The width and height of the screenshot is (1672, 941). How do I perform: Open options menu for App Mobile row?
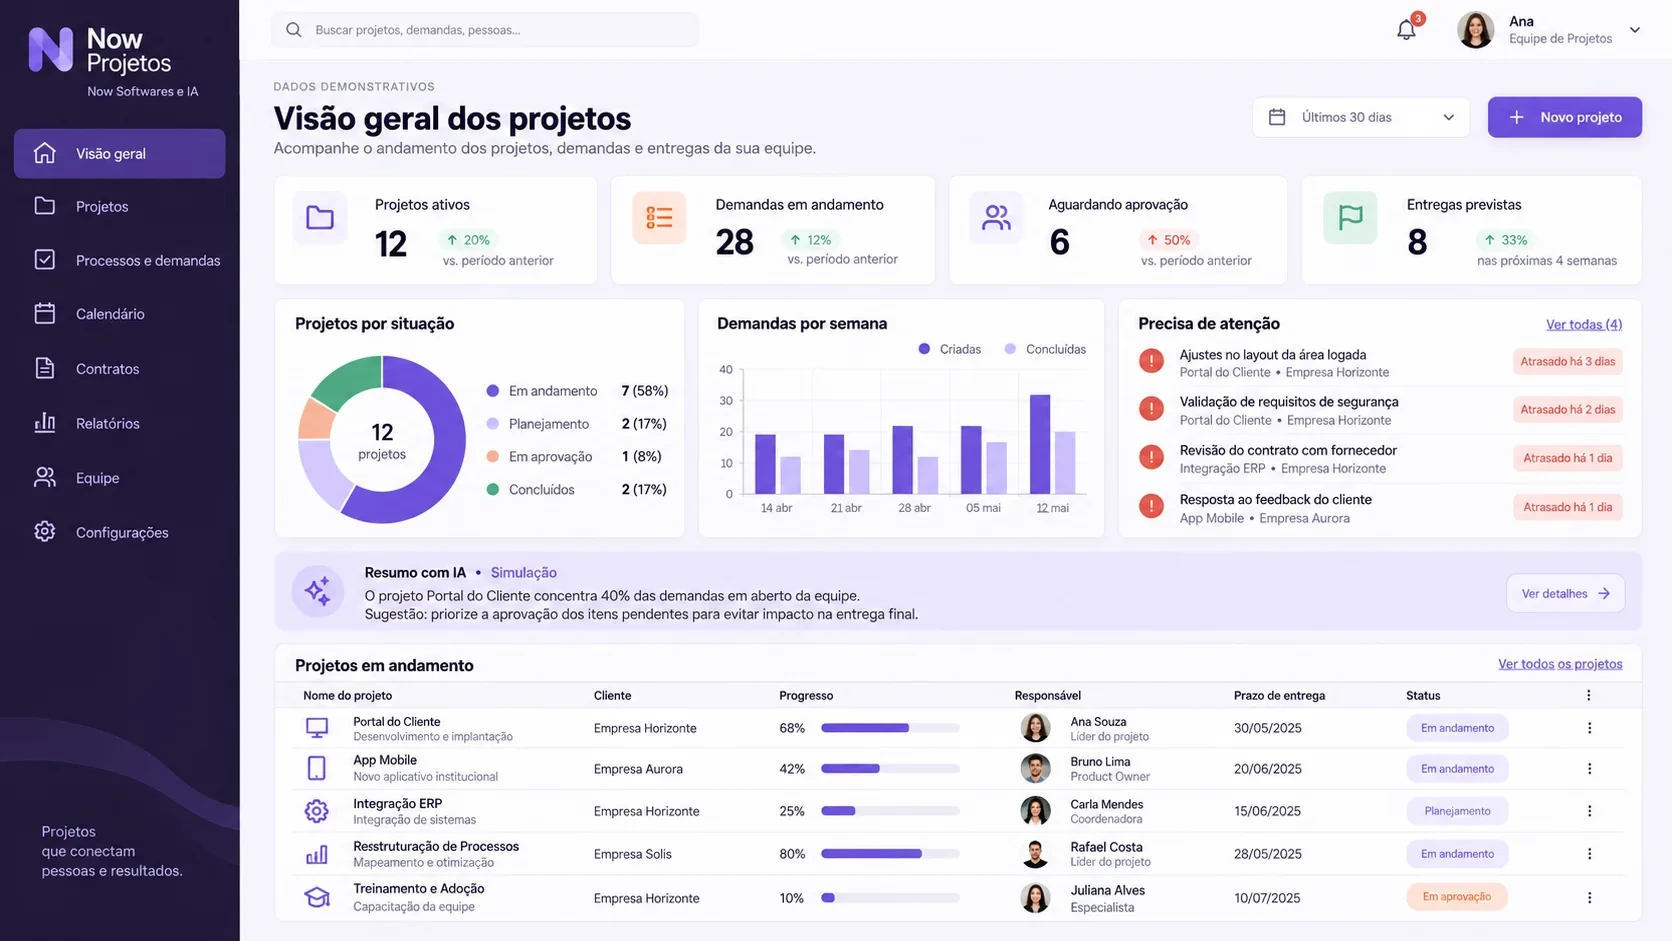(1589, 769)
